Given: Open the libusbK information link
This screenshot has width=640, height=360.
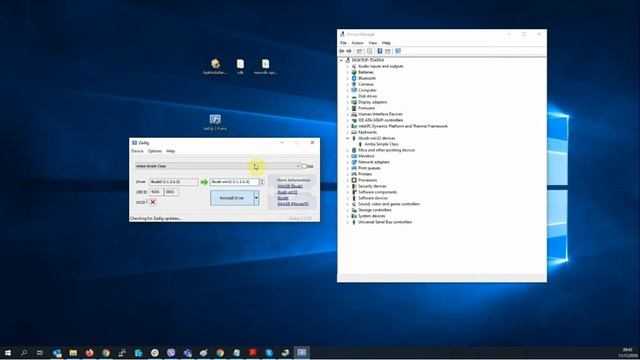Looking at the screenshot, I should coord(283,198).
